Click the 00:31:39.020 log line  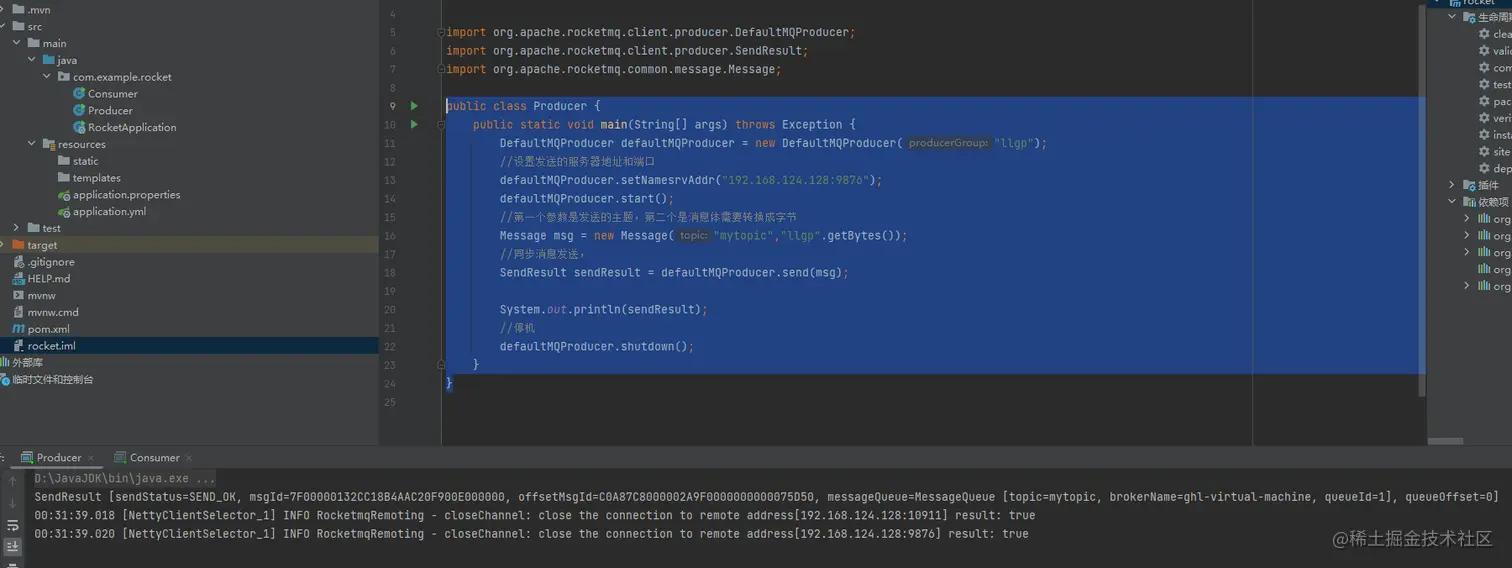[531, 534]
